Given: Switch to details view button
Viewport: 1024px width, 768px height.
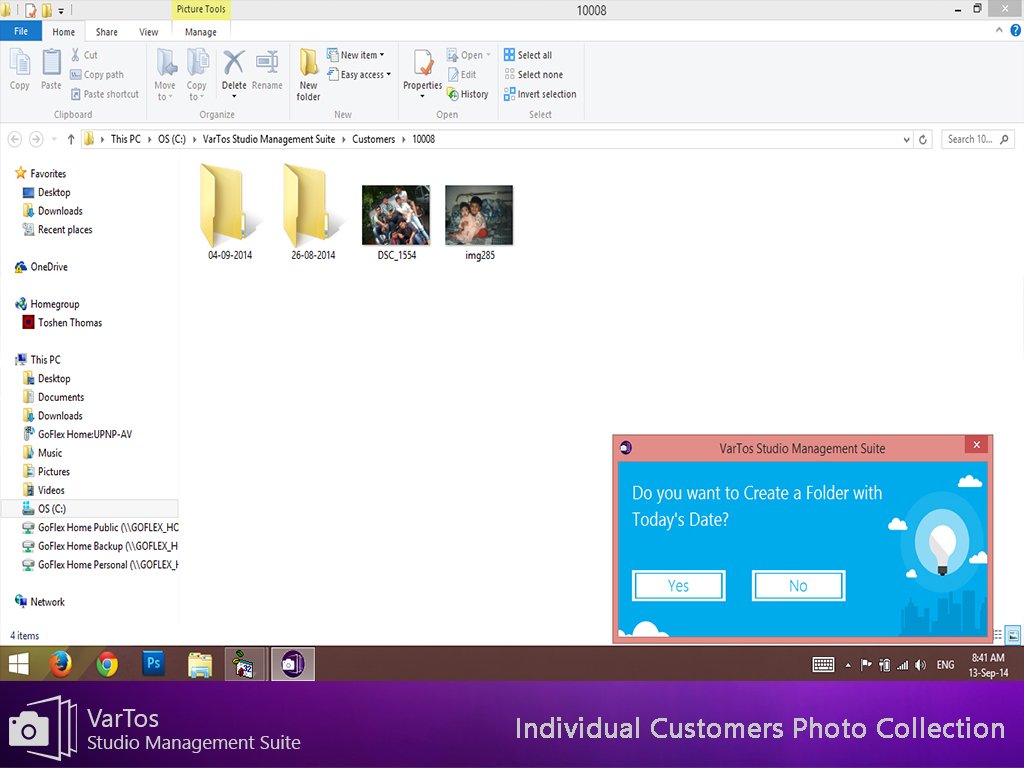Looking at the screenshot, I should tap(998, 634).
